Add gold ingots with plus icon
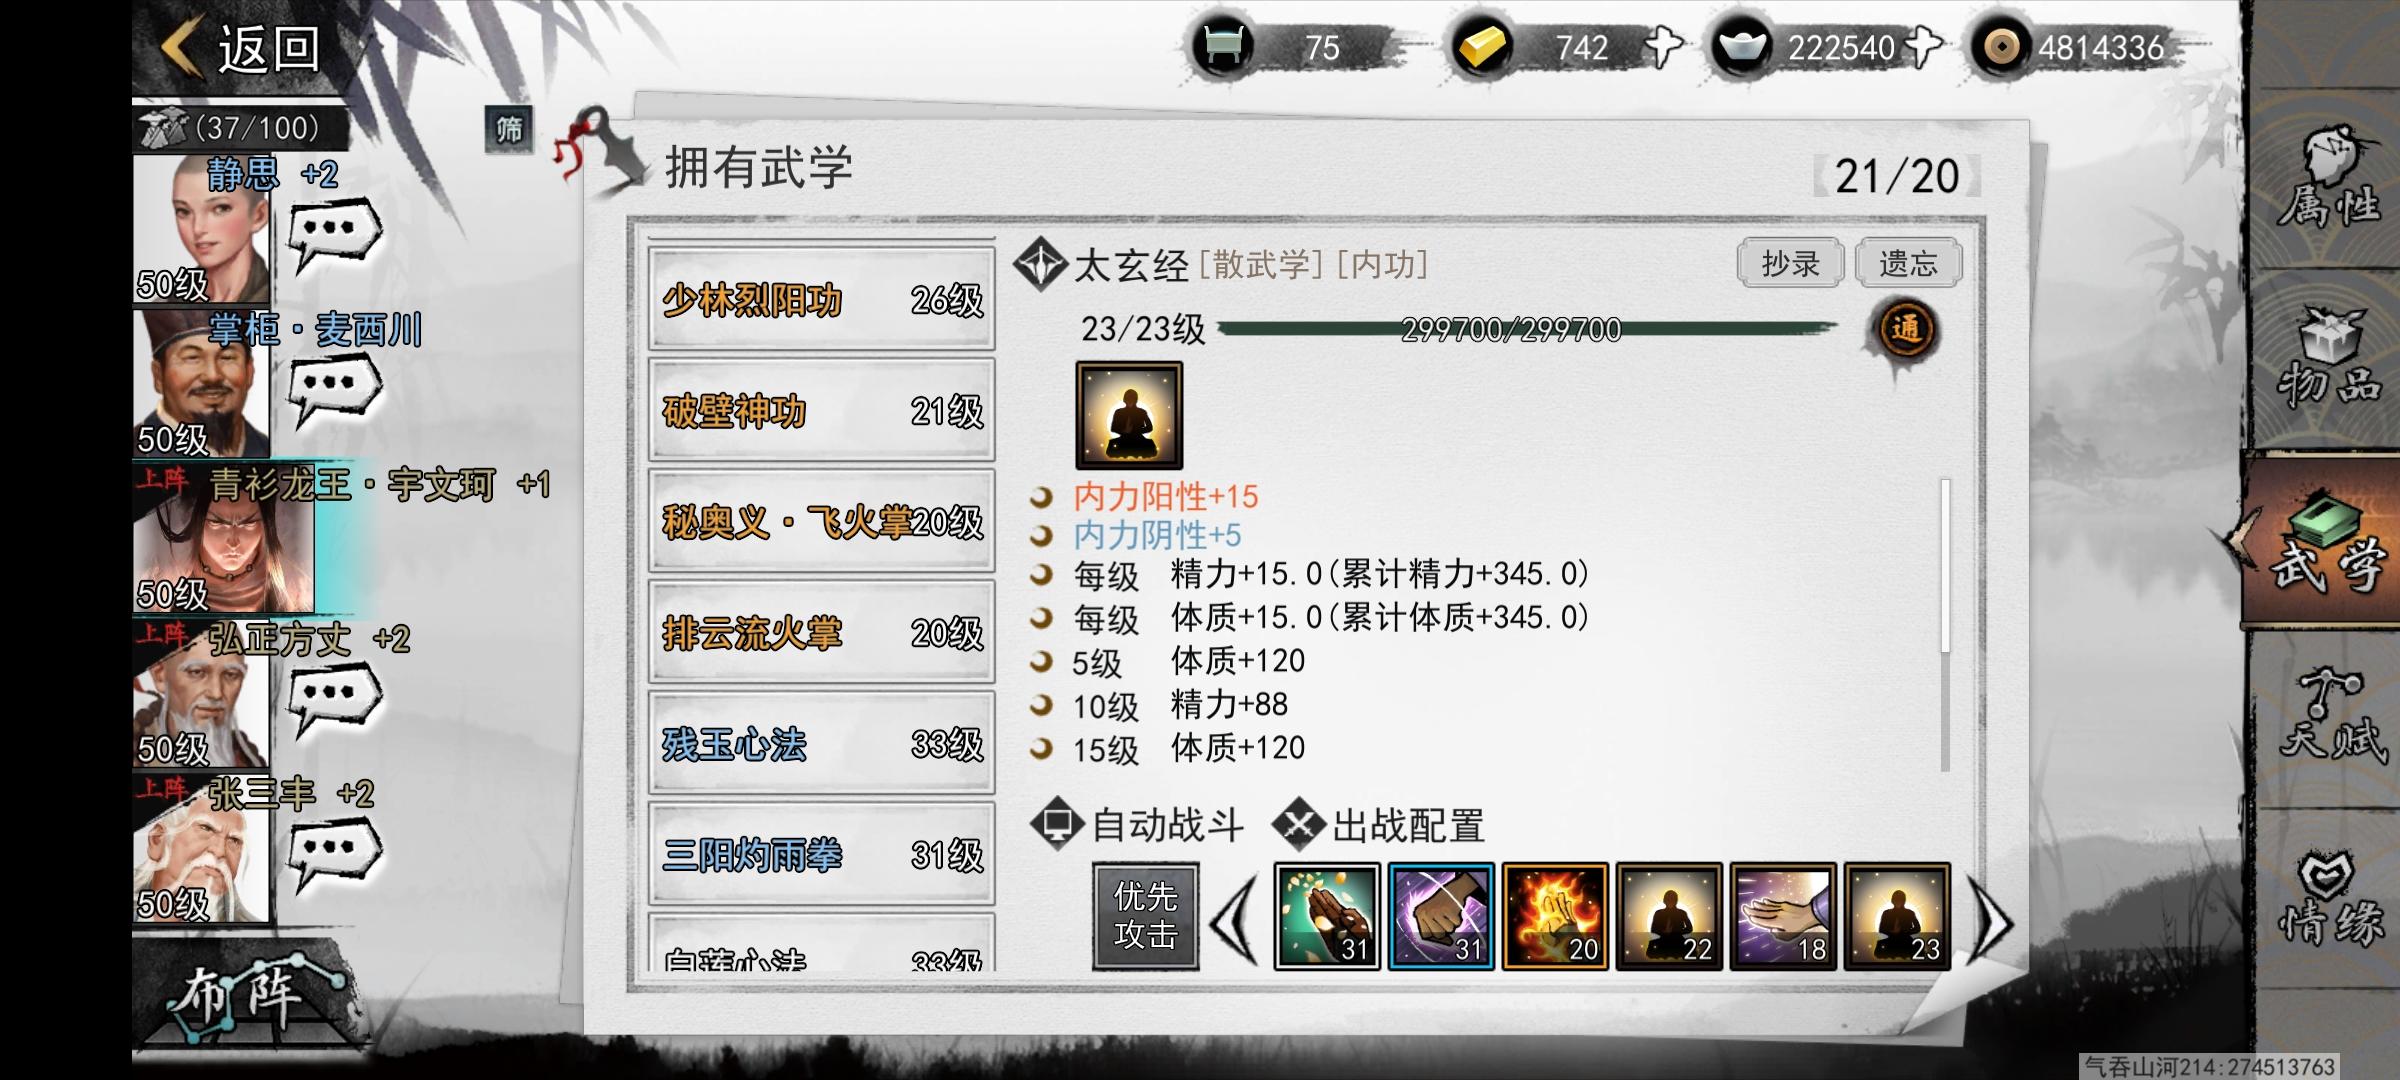 1662,47
